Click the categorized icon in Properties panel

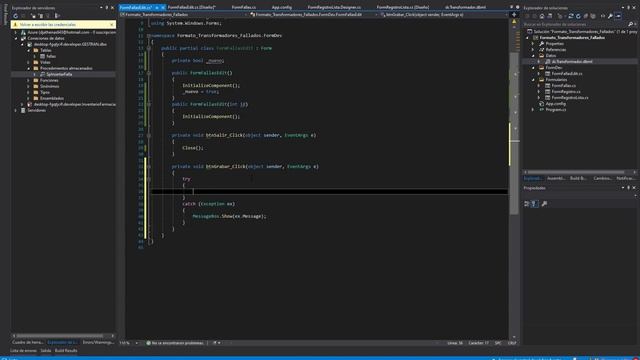pos(527,204)
